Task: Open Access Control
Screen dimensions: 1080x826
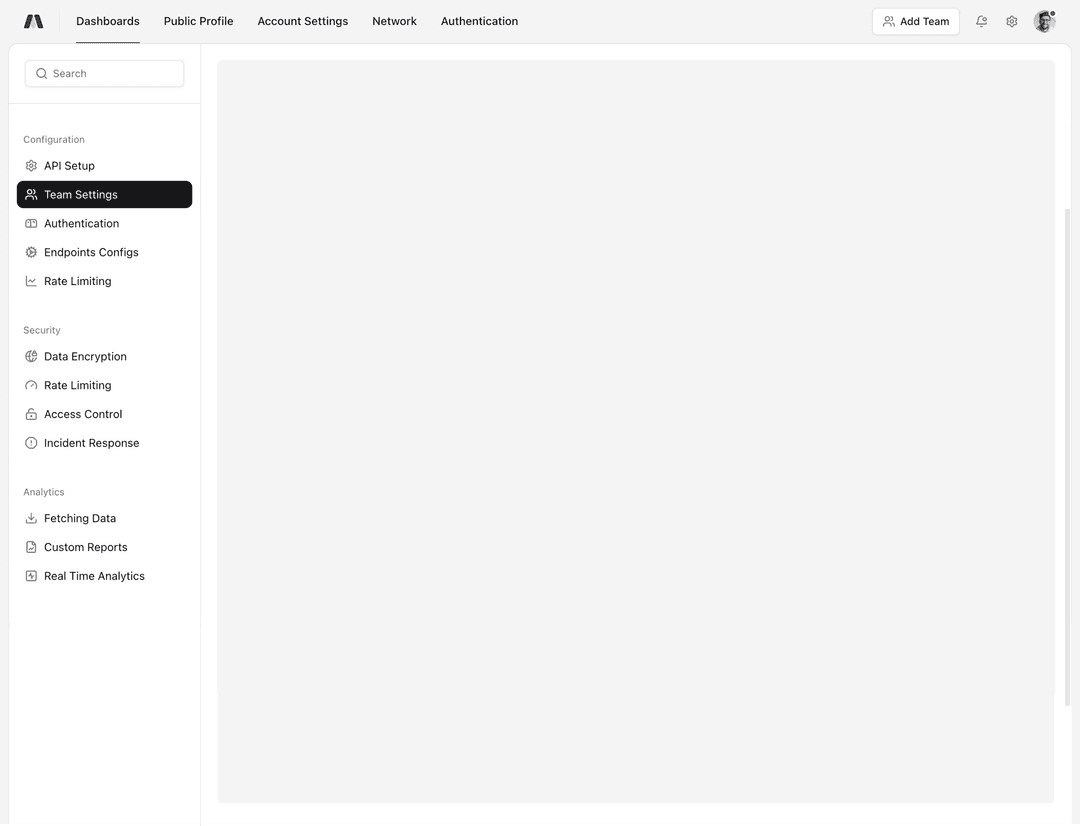Action: coord(104,414)
